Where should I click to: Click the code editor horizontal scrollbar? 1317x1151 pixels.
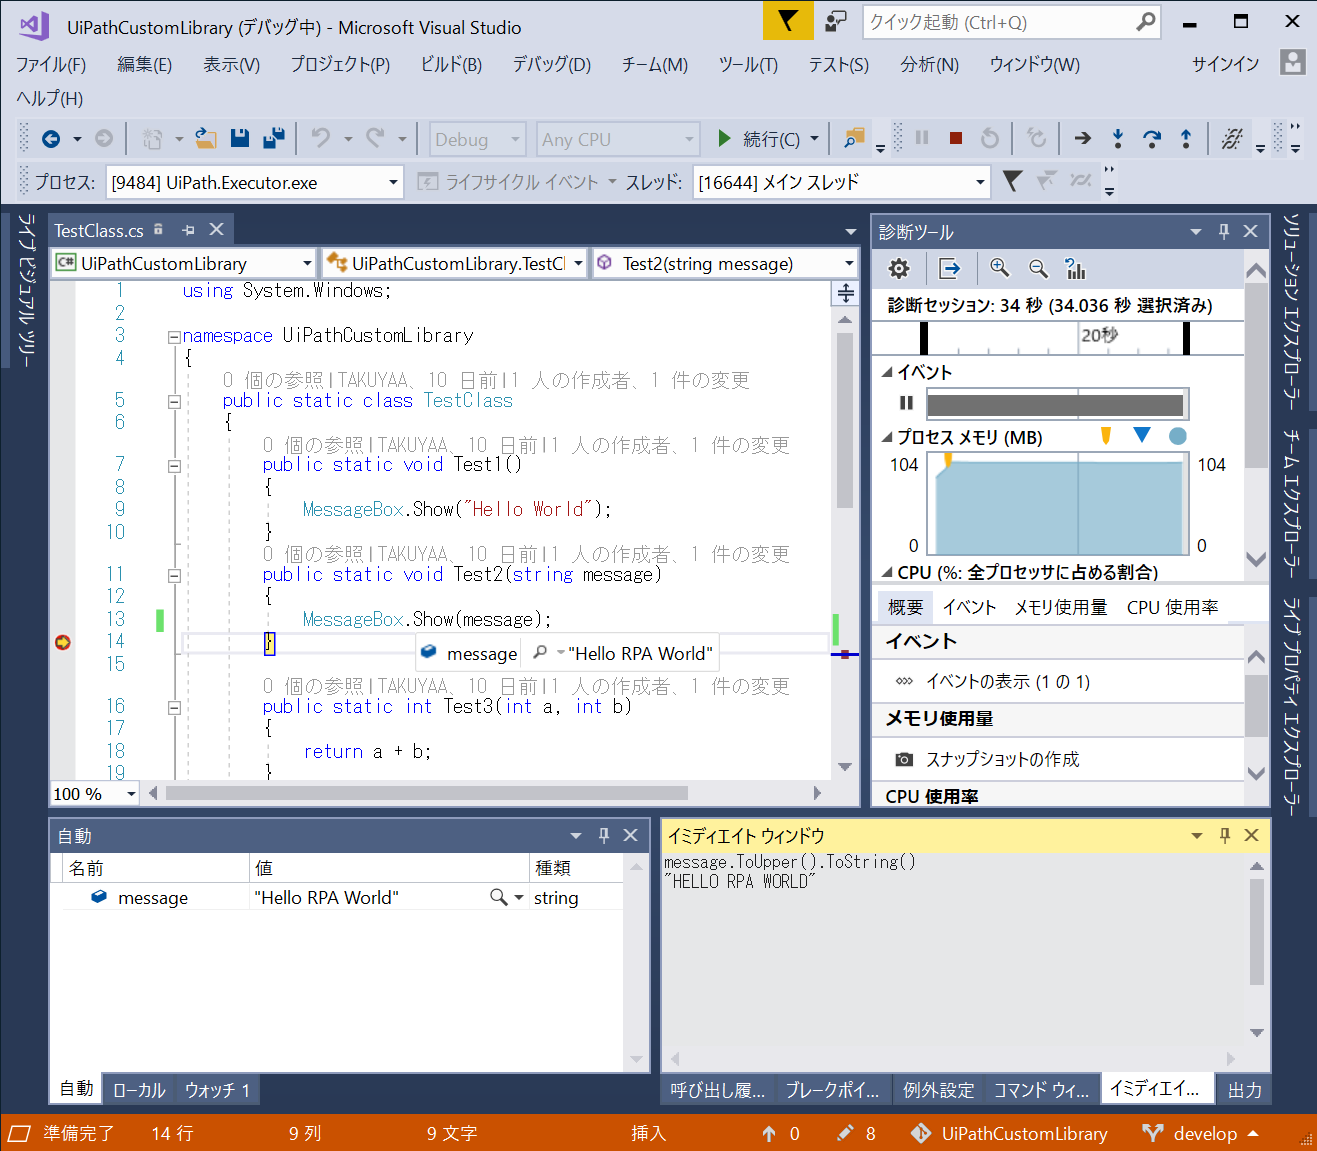tap(427, 793)
